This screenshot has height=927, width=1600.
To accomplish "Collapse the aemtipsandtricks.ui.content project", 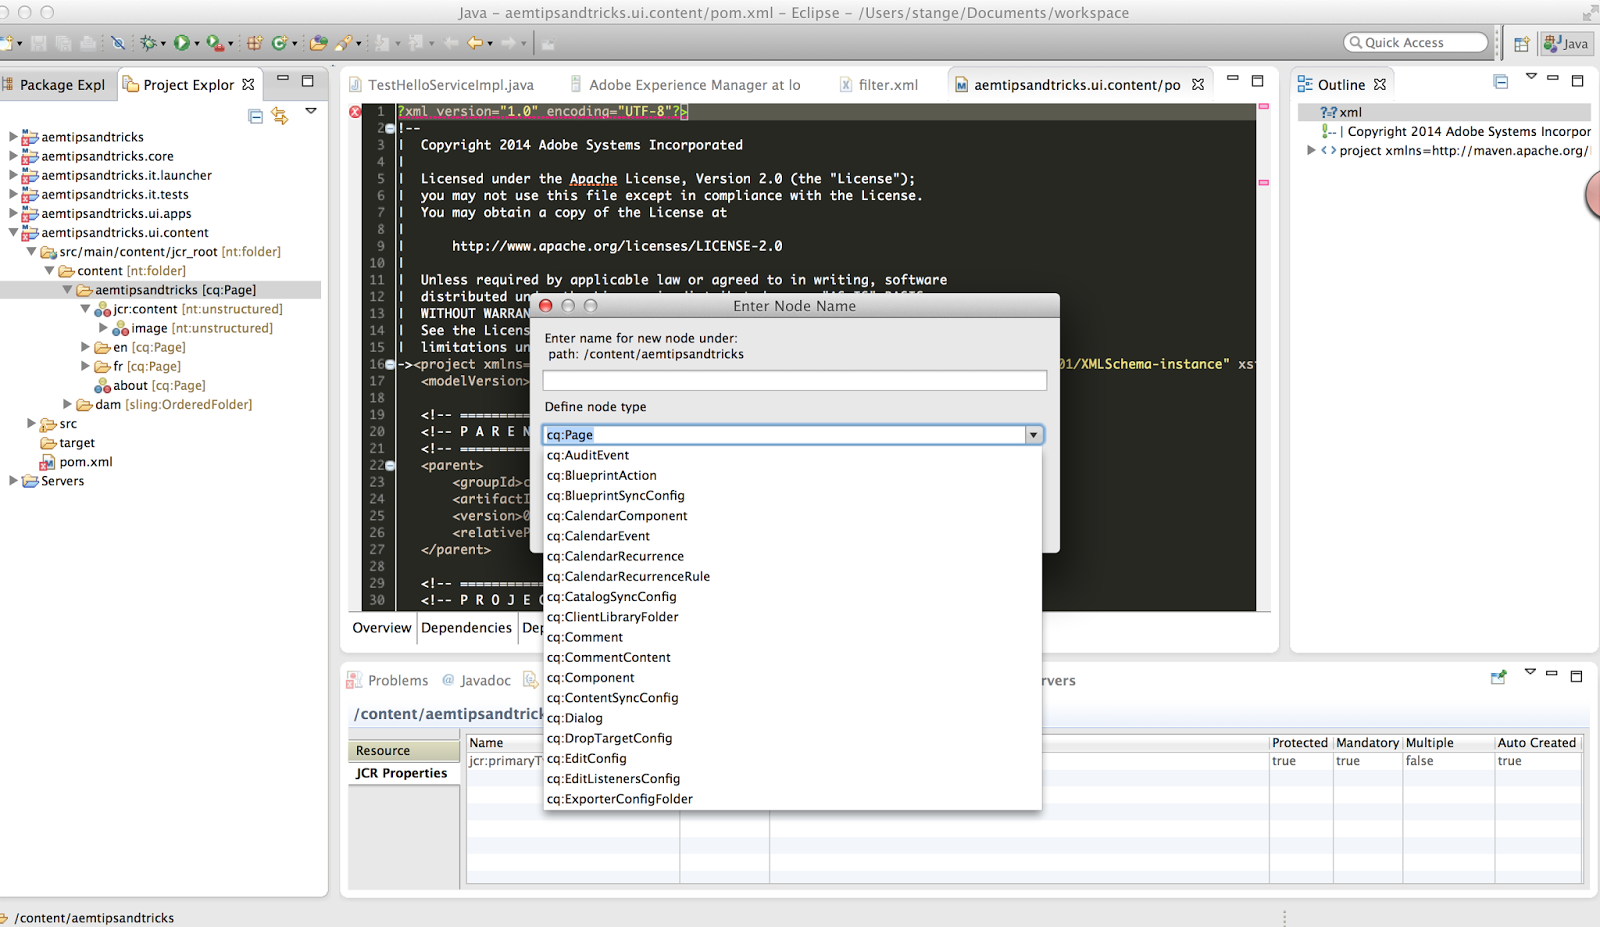I will (13, 232).
